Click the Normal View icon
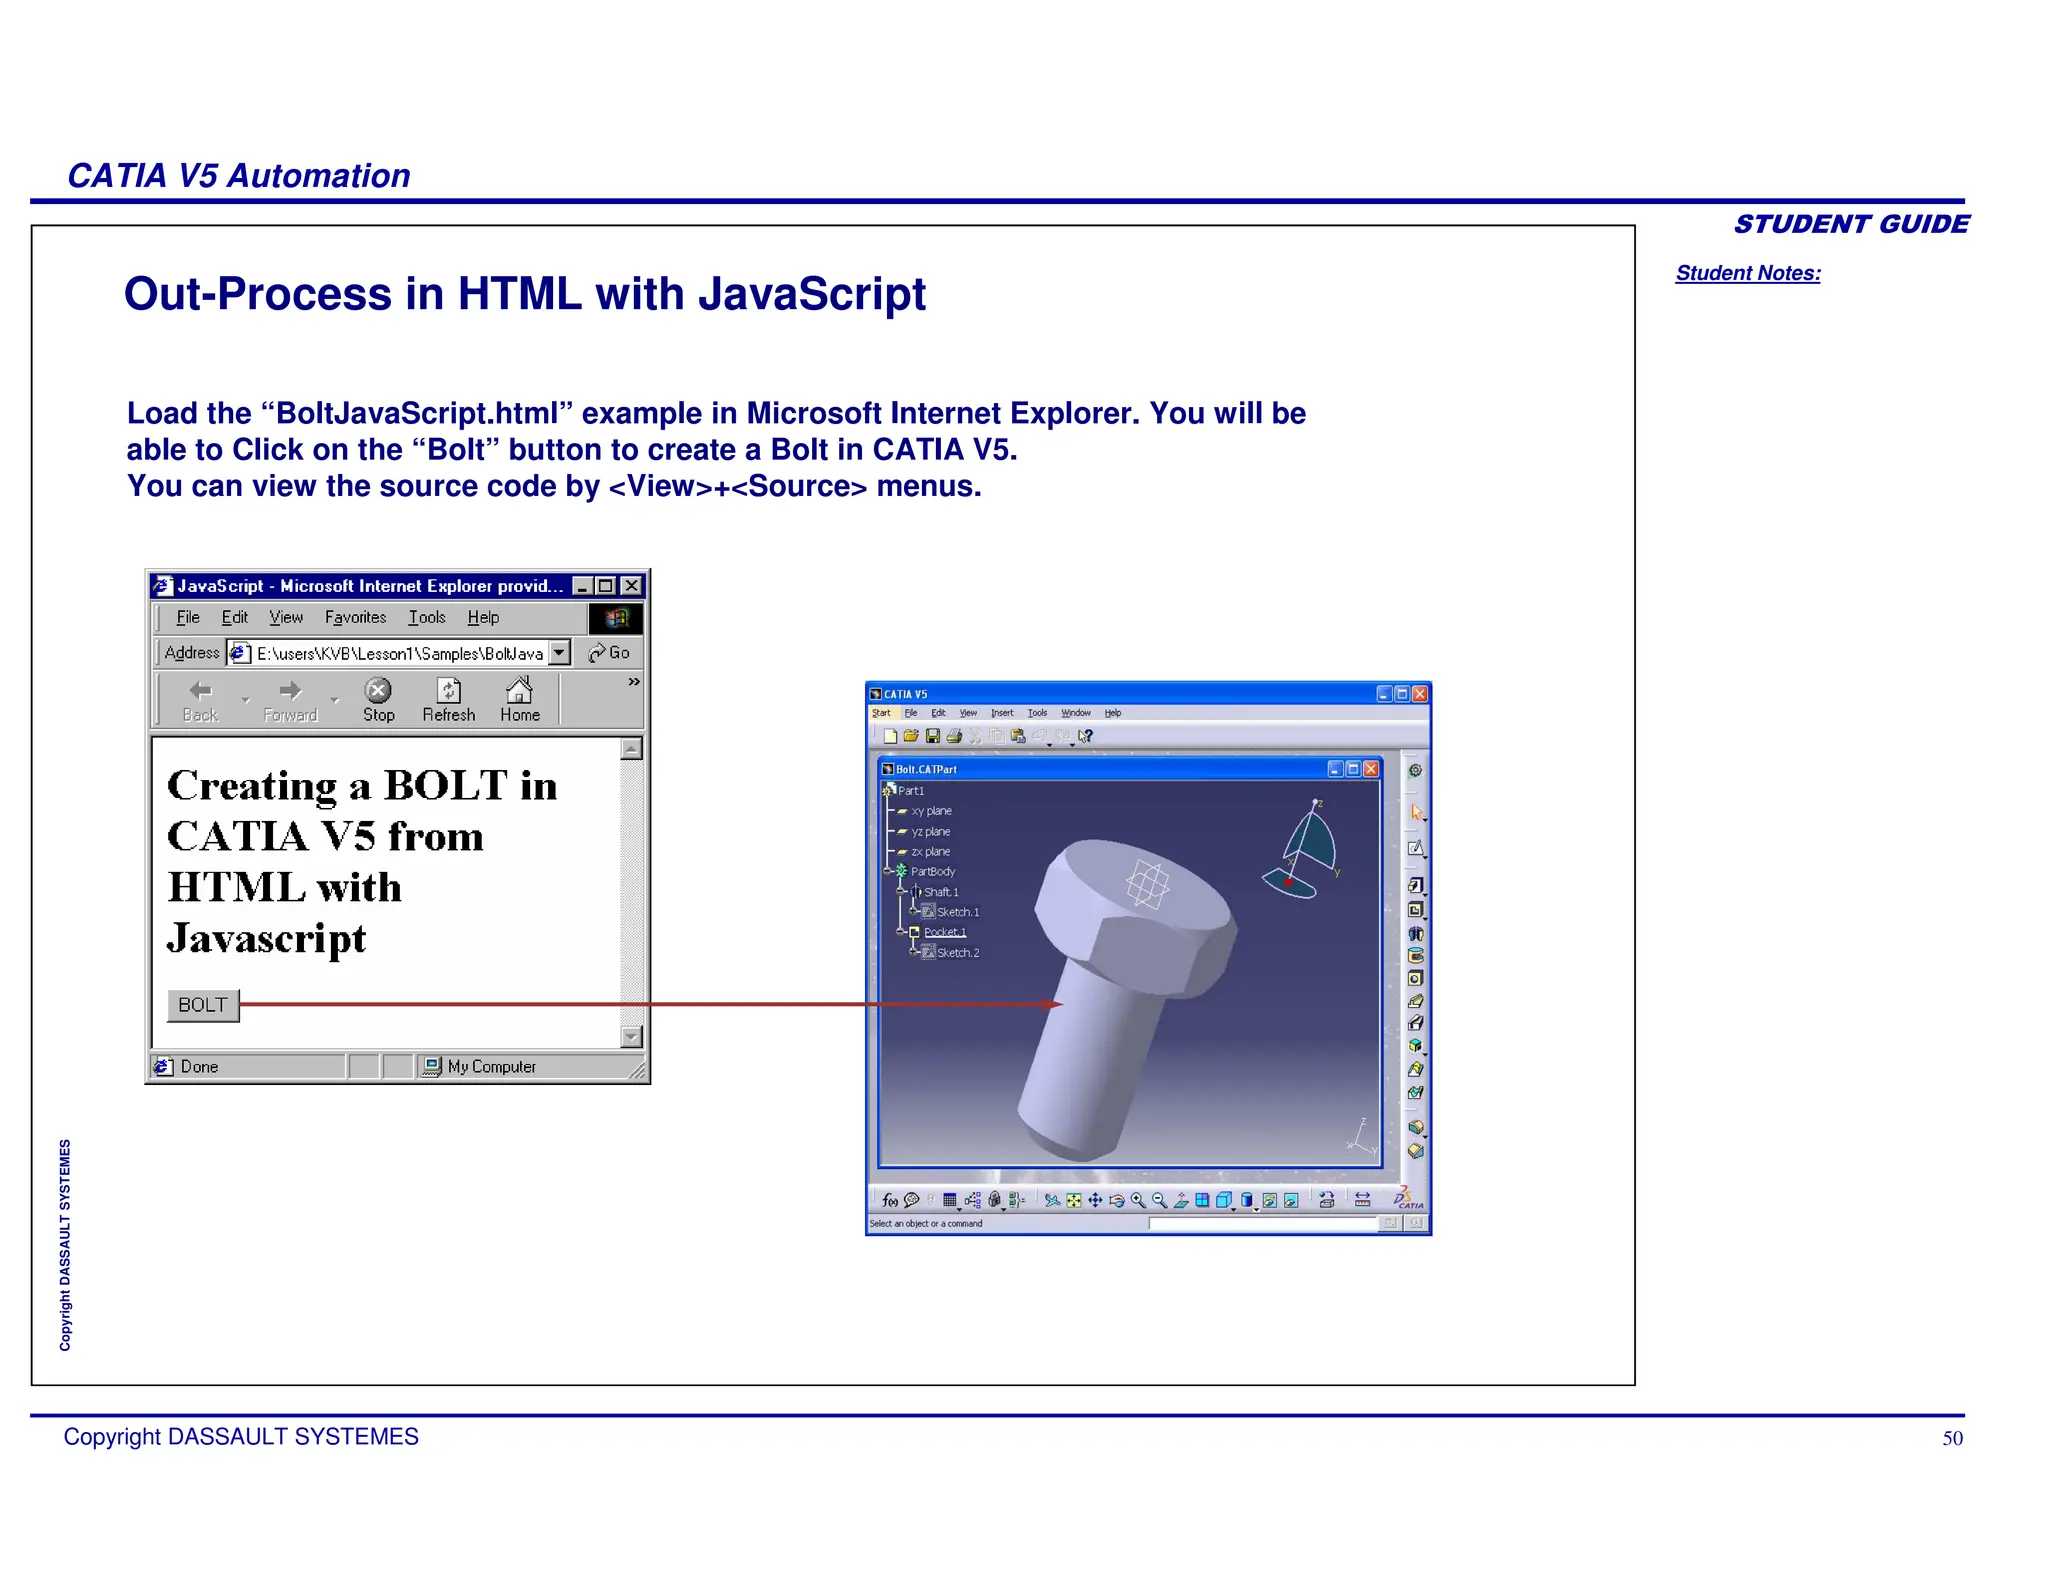2048x1582 pixels. click(x=1181, y=1200)
